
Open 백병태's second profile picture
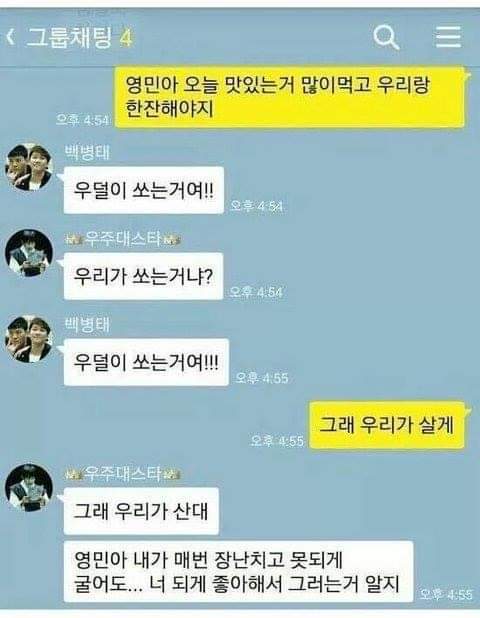click(x=29, y=339)
